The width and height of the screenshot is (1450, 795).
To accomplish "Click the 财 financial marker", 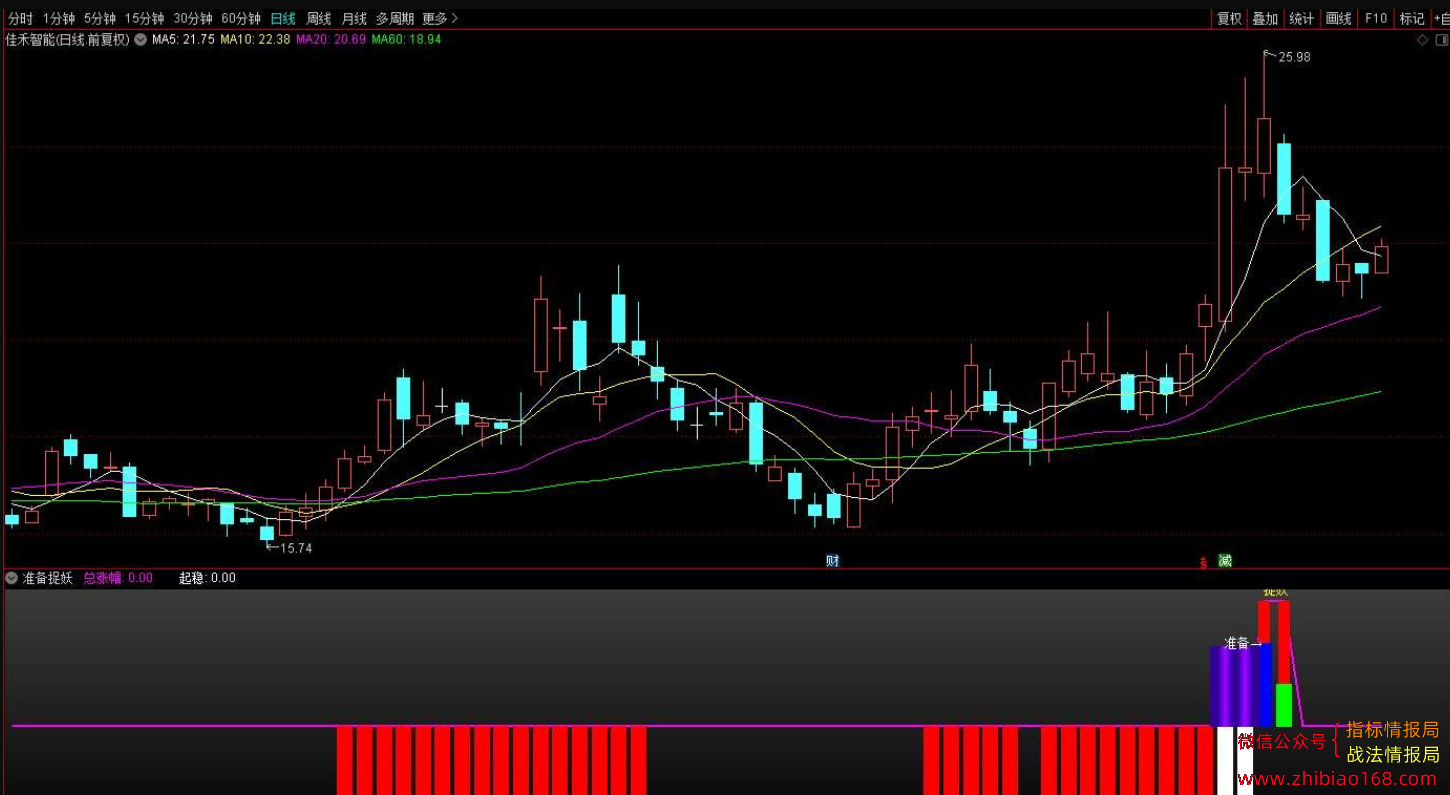I will tap(832, 561).
